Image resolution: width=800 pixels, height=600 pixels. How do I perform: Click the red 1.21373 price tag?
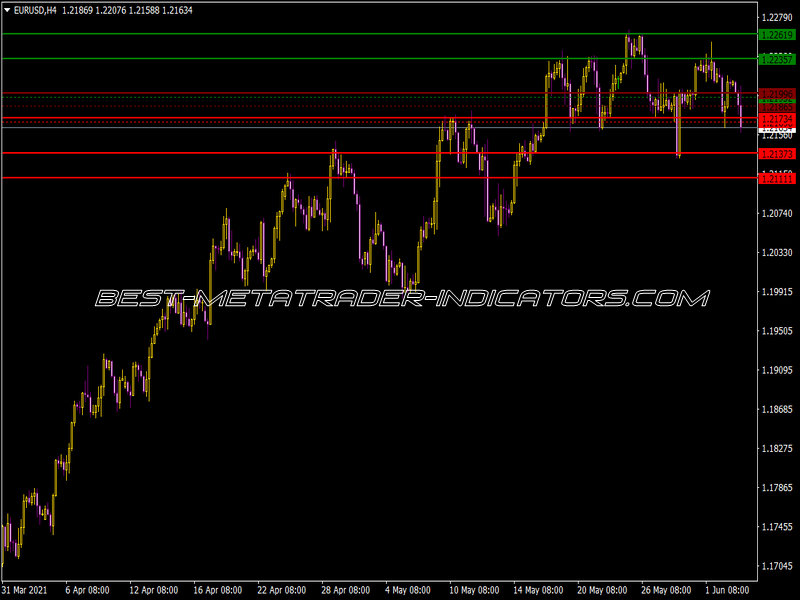[x=777, y=154]
